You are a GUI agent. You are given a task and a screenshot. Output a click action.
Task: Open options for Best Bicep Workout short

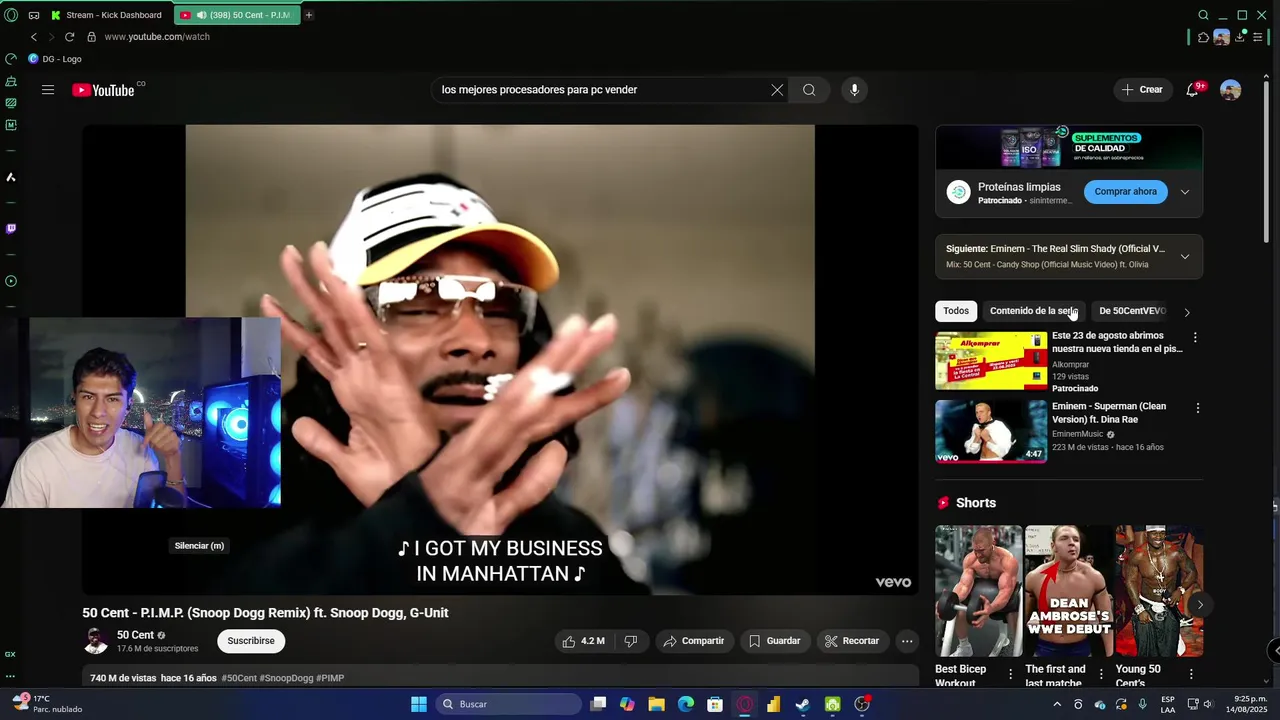click(1011, 674)
